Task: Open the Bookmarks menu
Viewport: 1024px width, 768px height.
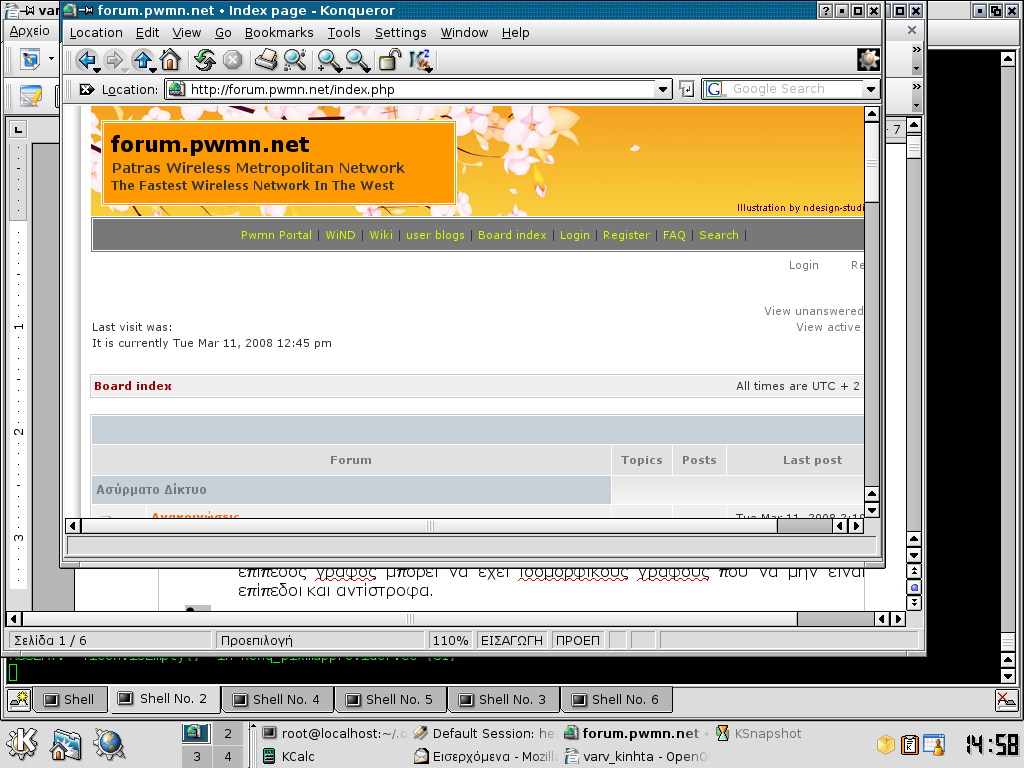Action: (x=279, y=33)
